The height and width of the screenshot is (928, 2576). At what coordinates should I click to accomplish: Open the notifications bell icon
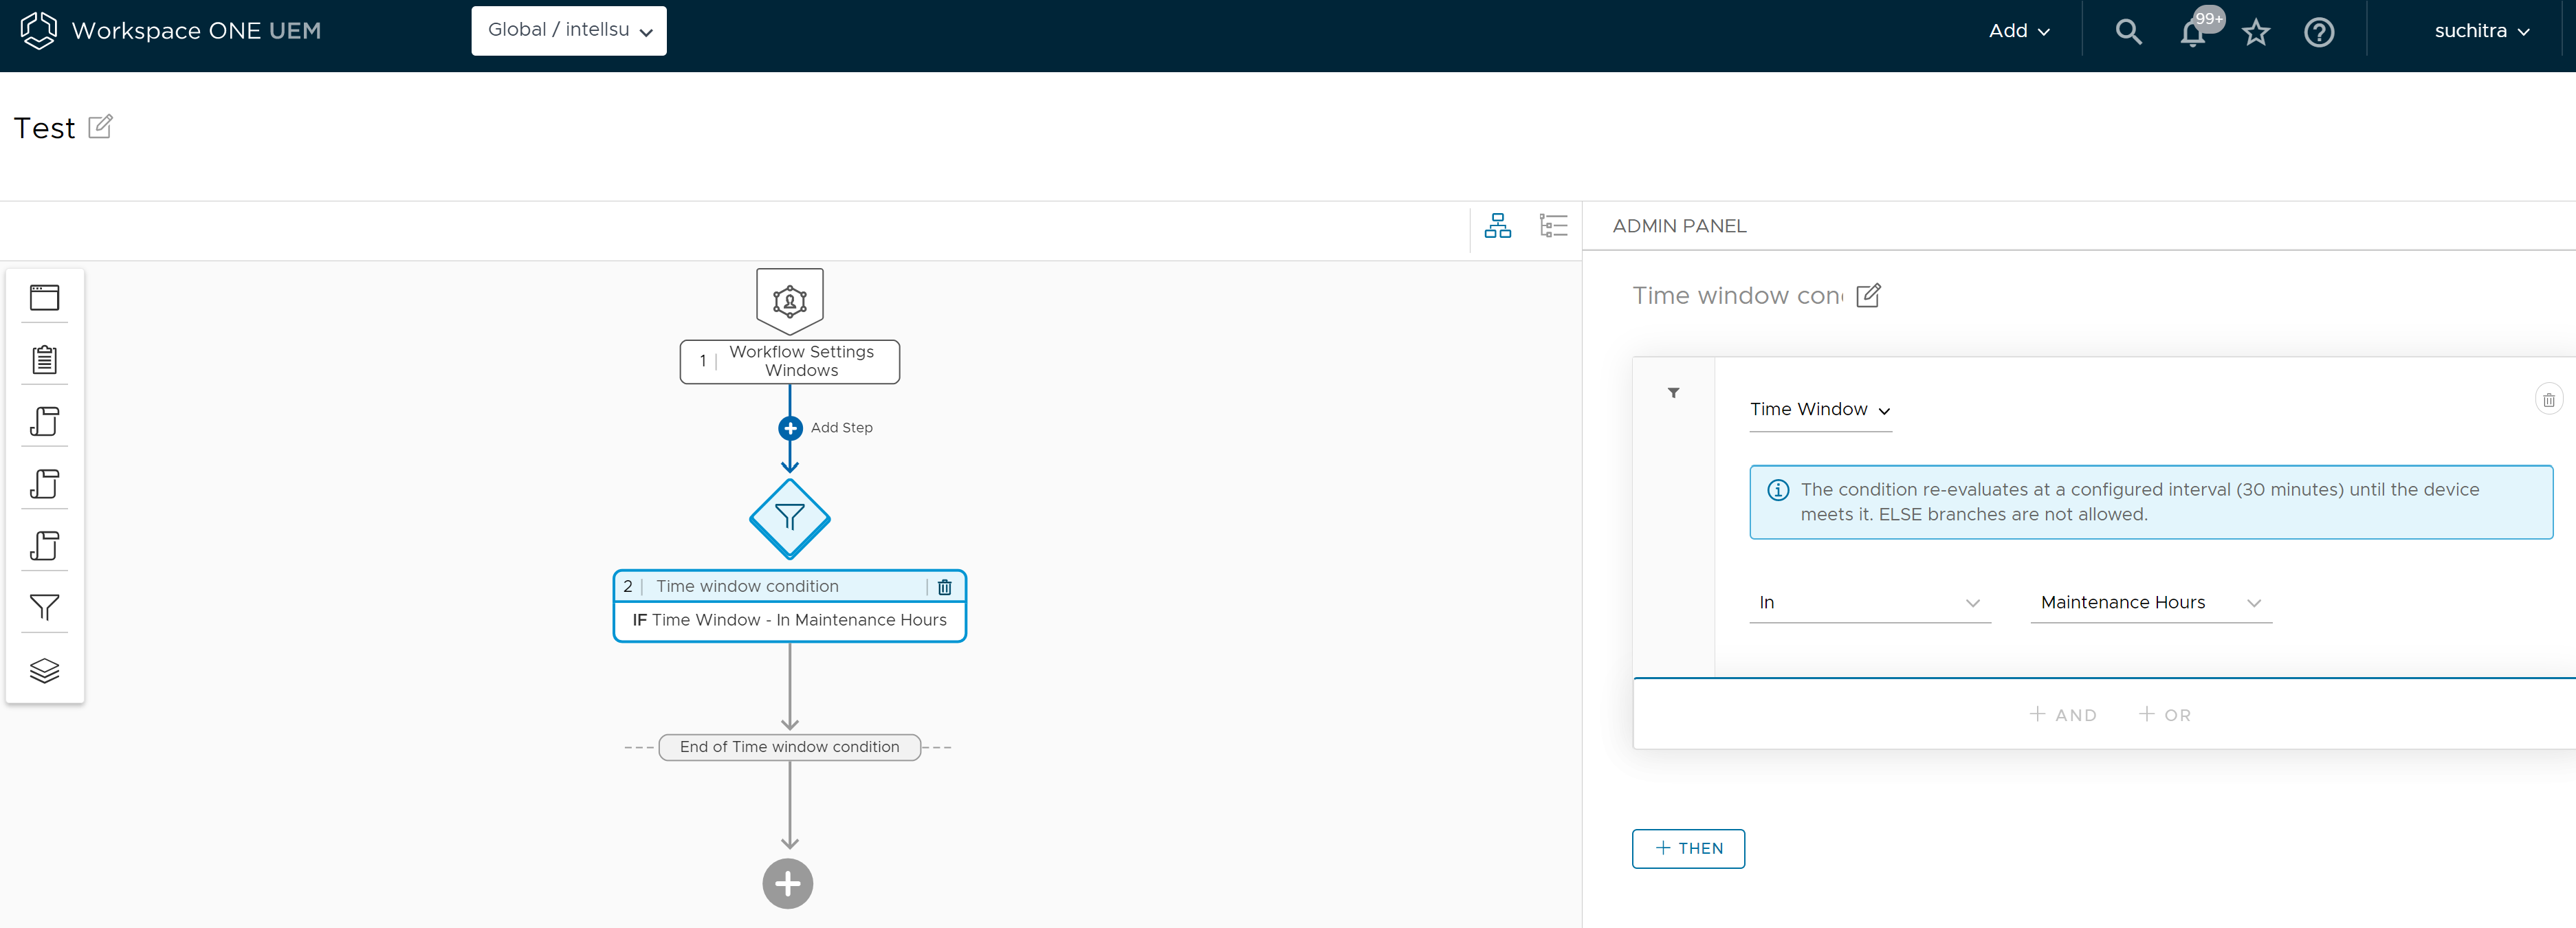coord(2192,33)
